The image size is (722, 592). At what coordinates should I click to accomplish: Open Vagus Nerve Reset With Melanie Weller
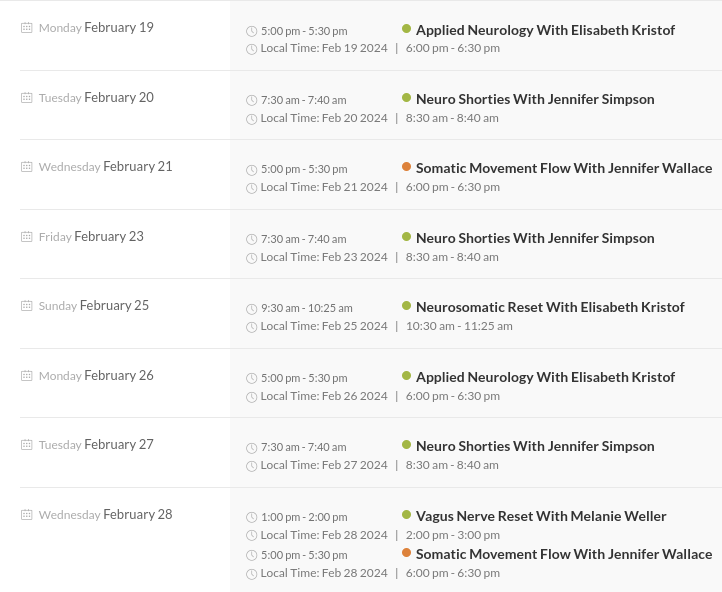[541, 517]
